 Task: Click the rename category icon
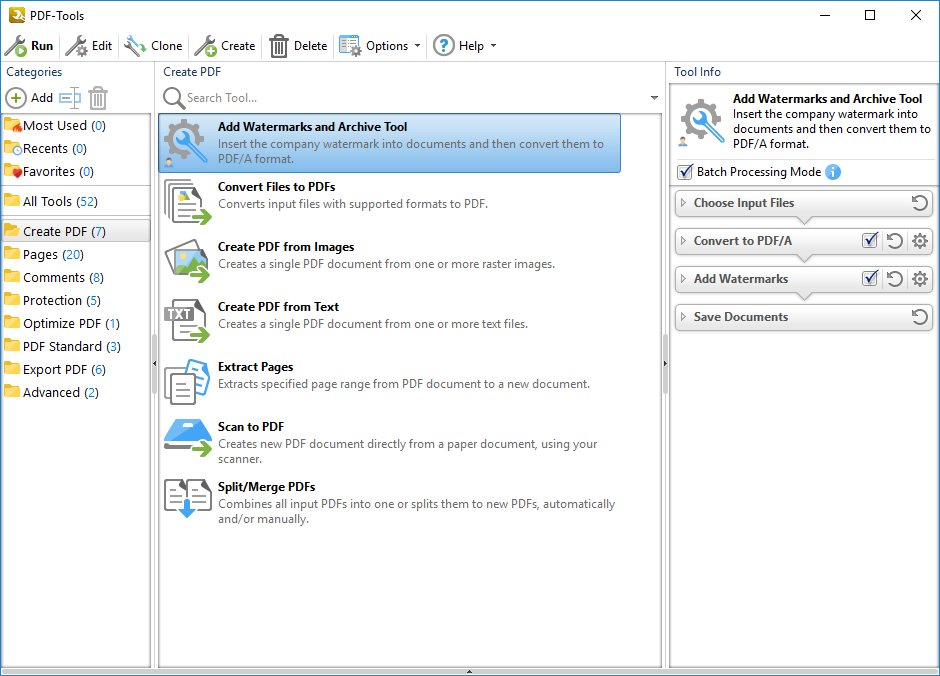pyautogui.click(x=69, y=98)
